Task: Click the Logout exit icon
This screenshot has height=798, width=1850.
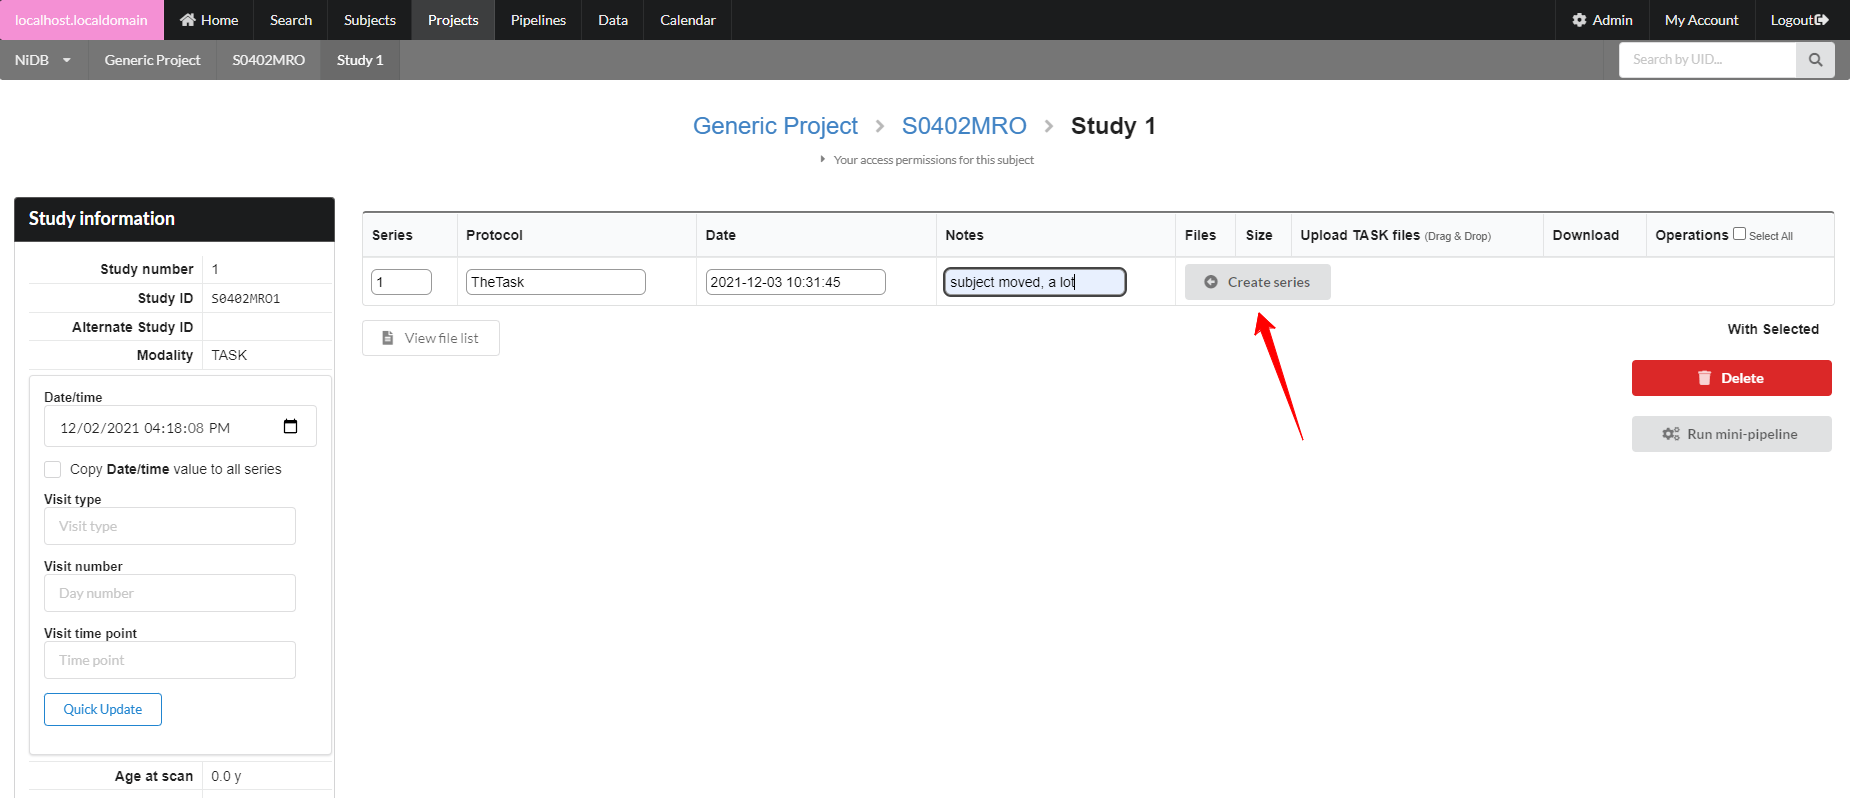Action: tap(1821, 20)
